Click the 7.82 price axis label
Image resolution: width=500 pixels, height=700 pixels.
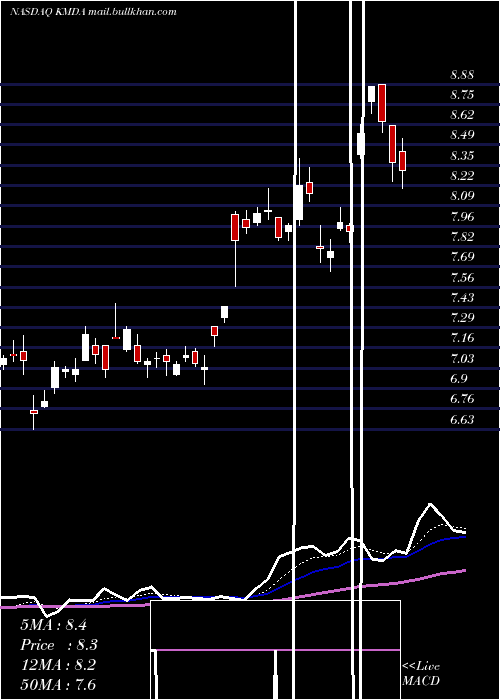point(462,236)
